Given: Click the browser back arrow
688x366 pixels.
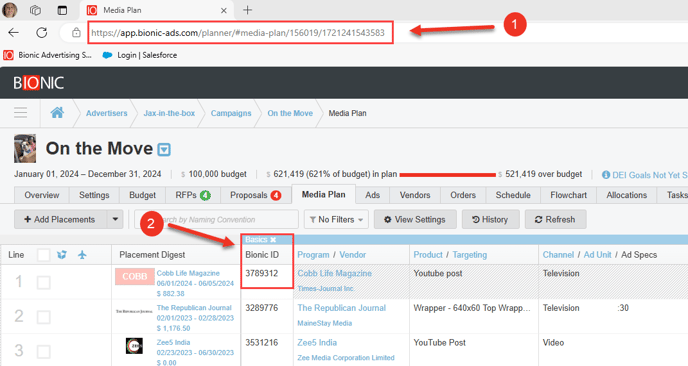Looking at the screenshot, I should [14, 32].
